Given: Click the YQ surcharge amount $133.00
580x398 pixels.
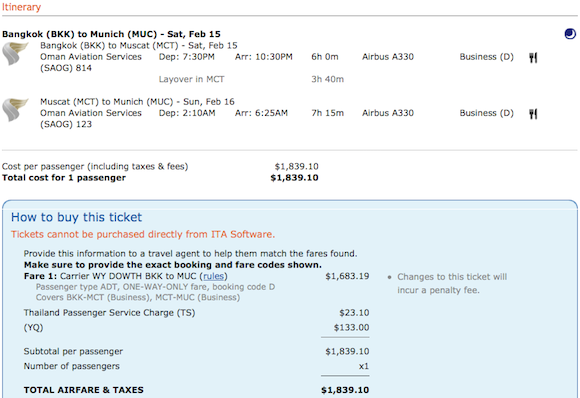Looking at the screenshot, I should point(351,328).
